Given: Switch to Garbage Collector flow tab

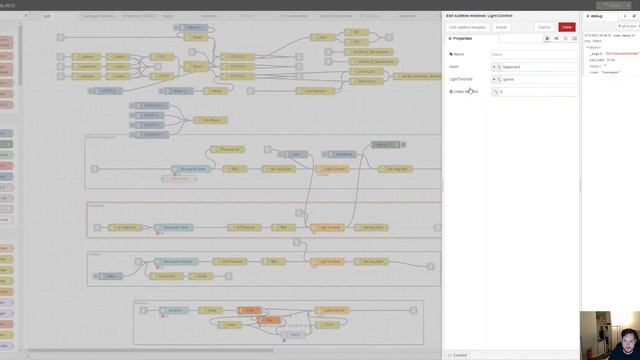Looking at the screenshot, I should pos(99,16).
